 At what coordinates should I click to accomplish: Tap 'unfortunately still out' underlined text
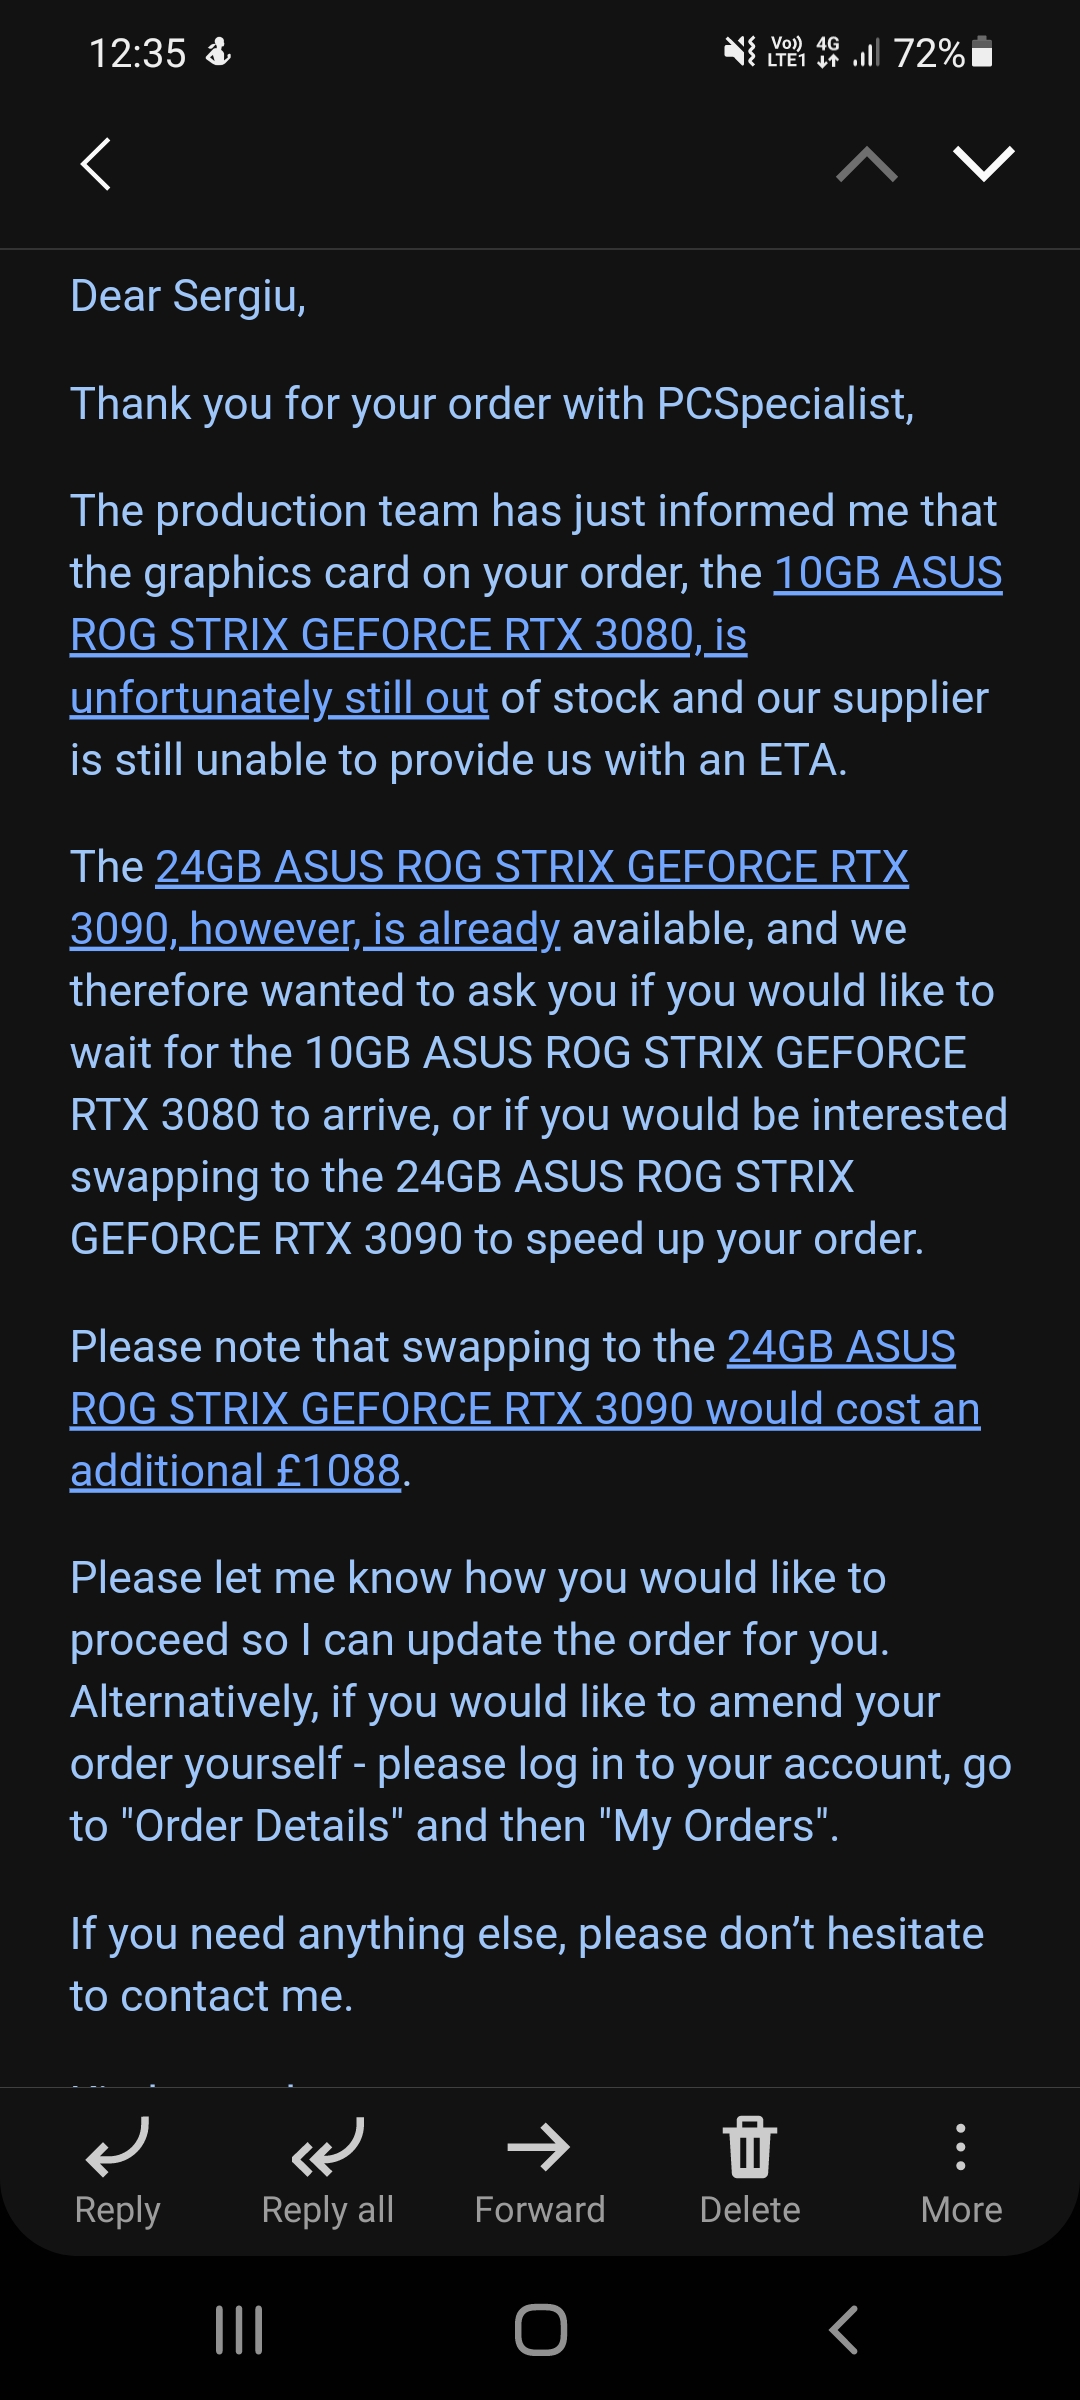coord(279,698)
